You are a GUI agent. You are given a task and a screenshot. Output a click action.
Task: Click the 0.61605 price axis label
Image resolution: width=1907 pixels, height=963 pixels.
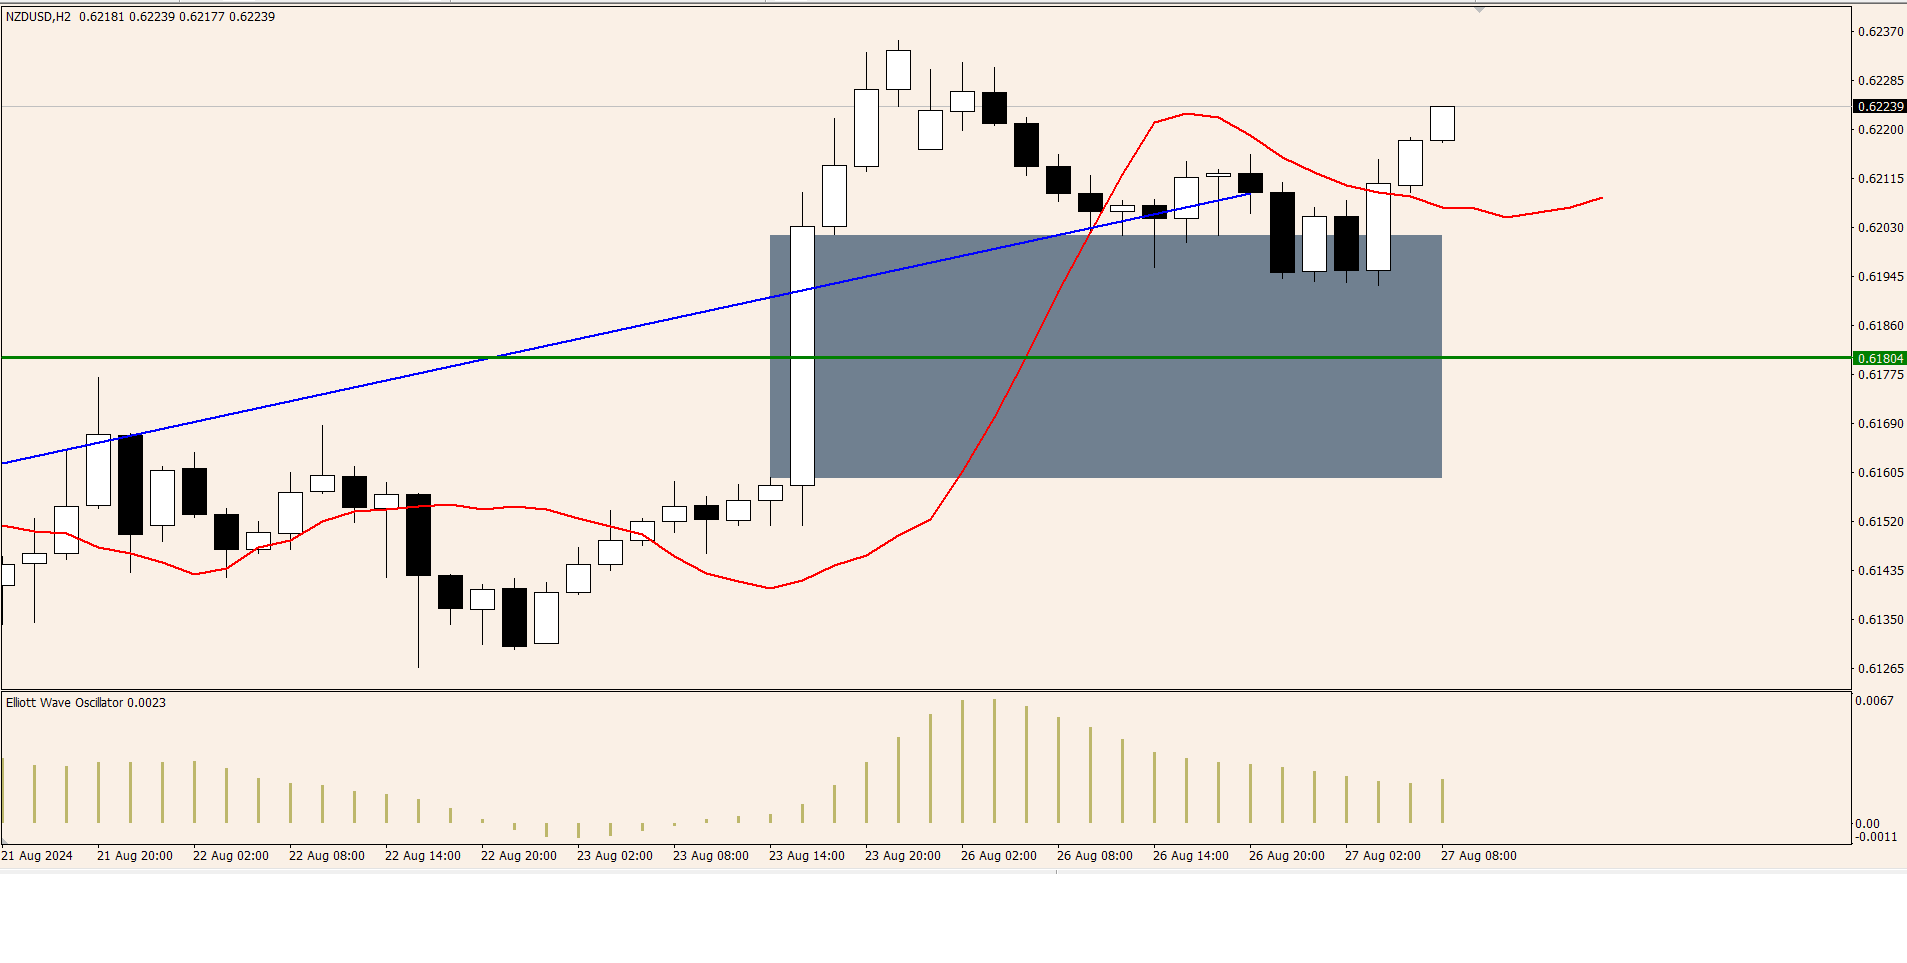1880,473
